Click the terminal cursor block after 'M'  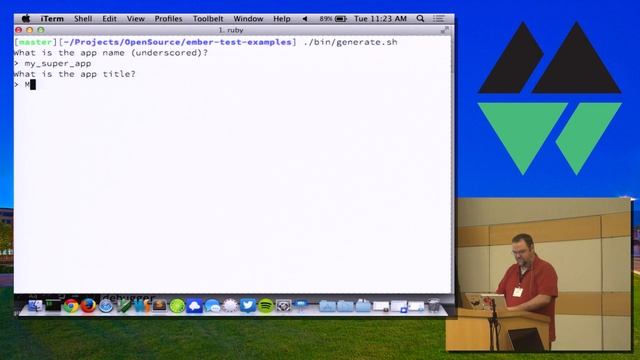tap(33, 84)
